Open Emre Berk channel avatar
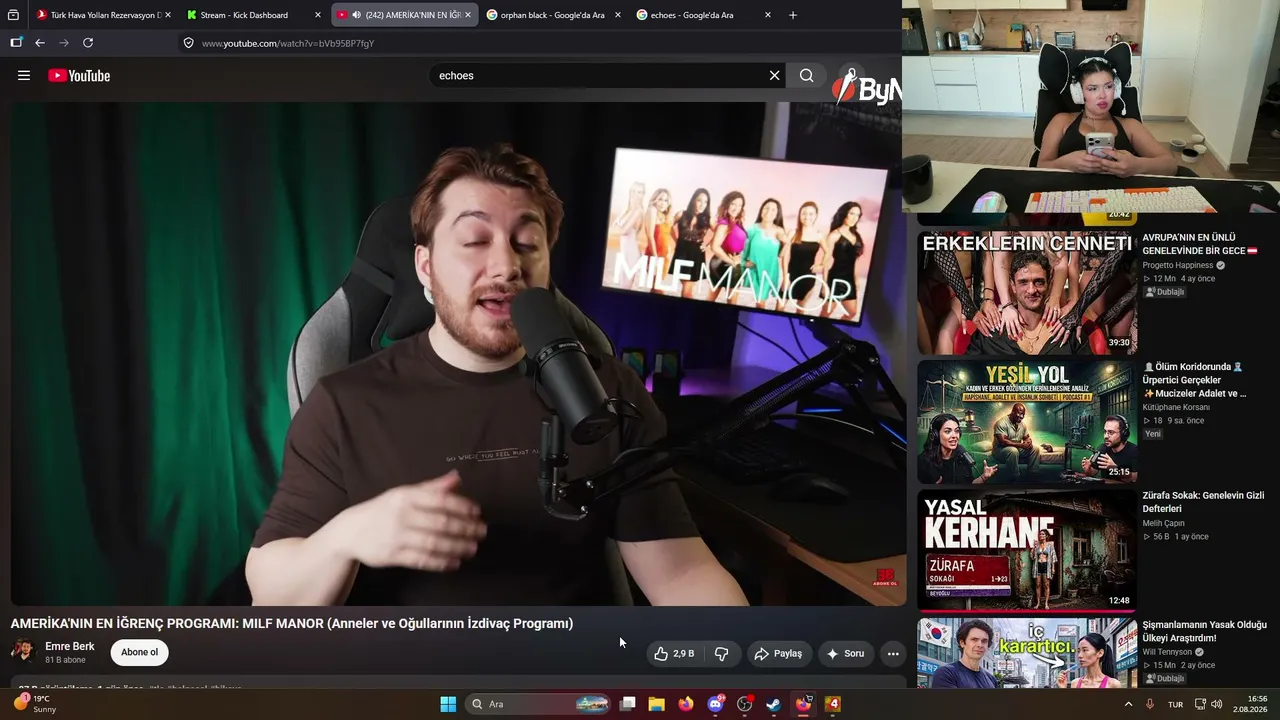Viewport: 1280px width, 720px height. tap(23, 652)
